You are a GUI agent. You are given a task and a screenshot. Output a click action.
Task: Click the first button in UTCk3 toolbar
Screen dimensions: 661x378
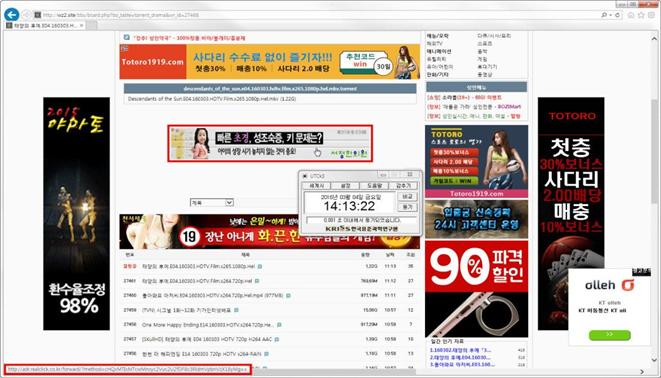pos(316,185)
